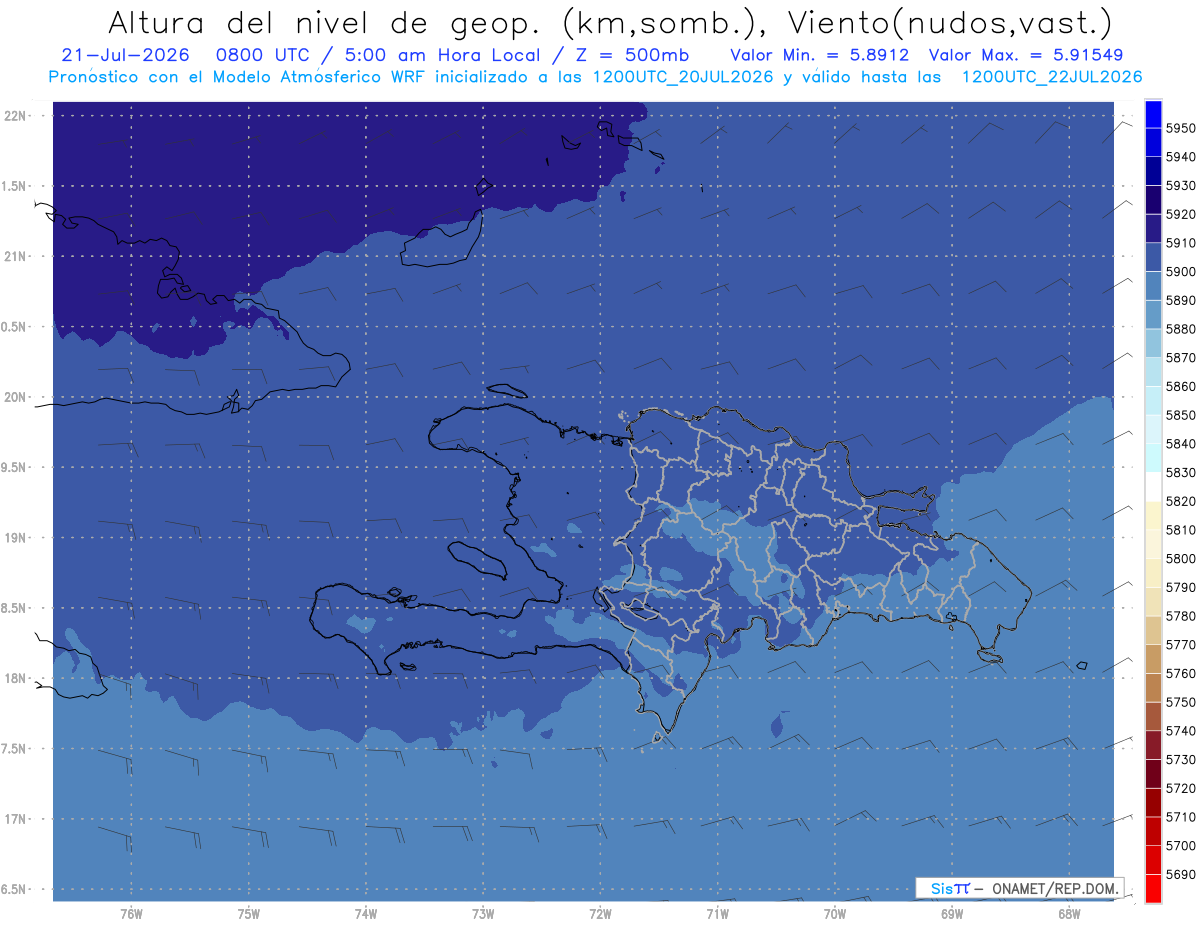Click the '7.5N' latitude label
The width and height of the screenshot is (1200, 927).
click(15, 748)
